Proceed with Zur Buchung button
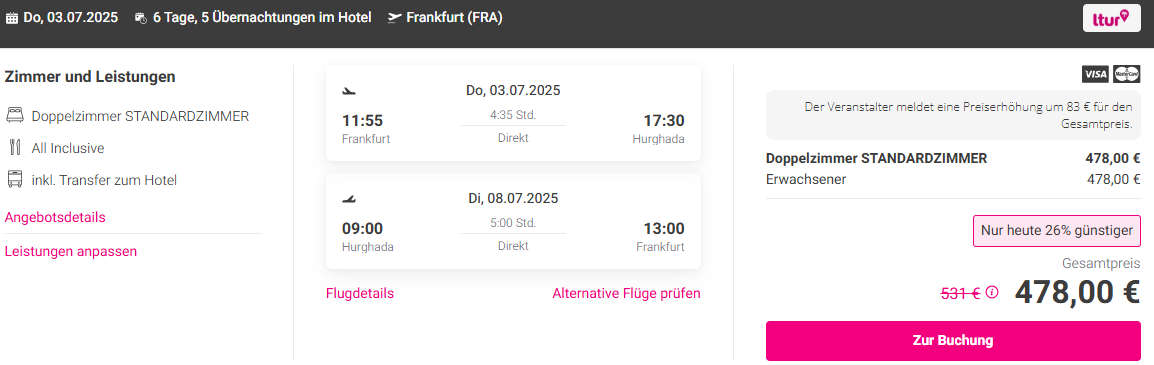The image size is (1154, 365). [x=953, y=341]
